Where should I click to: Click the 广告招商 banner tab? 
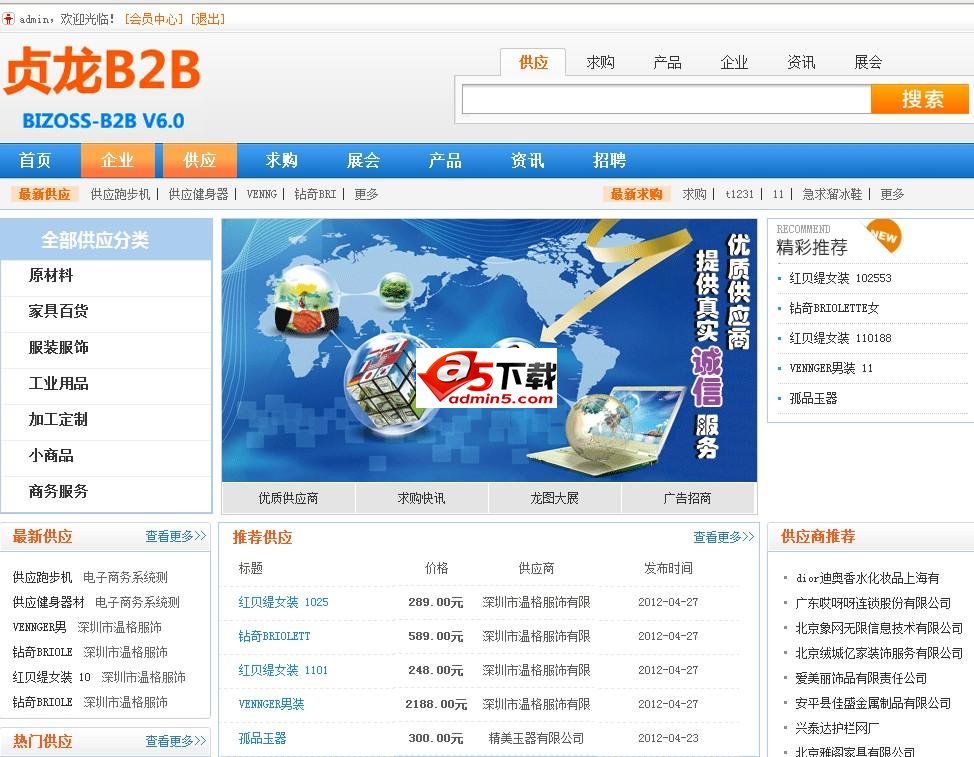coord(689,497)
